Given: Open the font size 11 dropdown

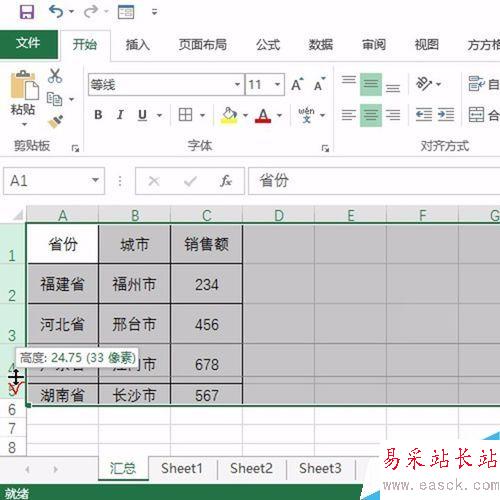Looking at the screenshot, I should pyautogui.click(x=277, y=85).
